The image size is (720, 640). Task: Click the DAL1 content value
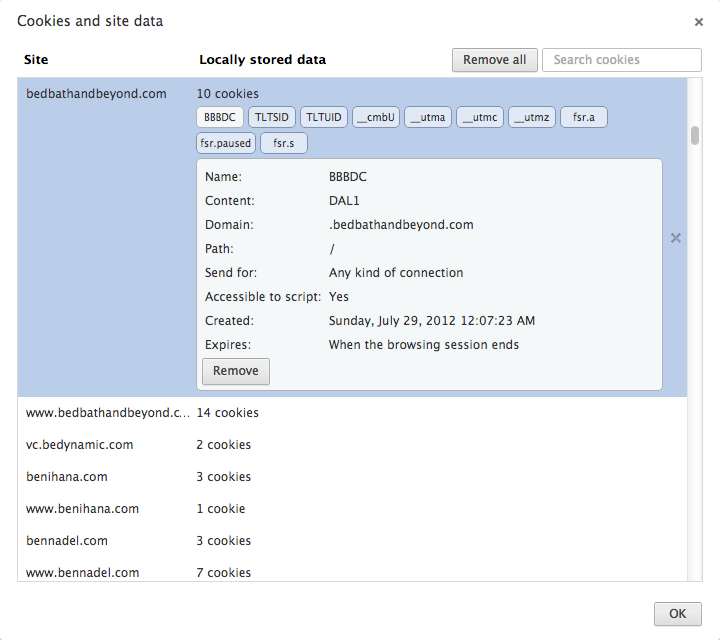344,201
